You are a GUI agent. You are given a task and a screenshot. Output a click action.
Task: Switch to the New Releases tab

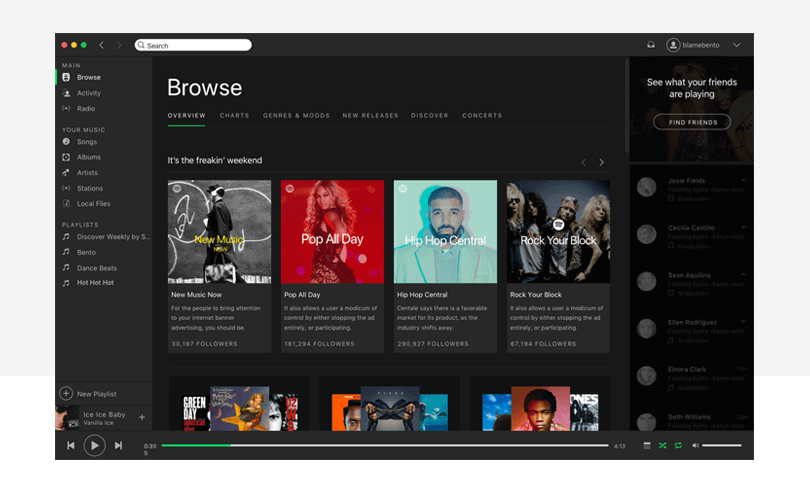tap(370, 116)
